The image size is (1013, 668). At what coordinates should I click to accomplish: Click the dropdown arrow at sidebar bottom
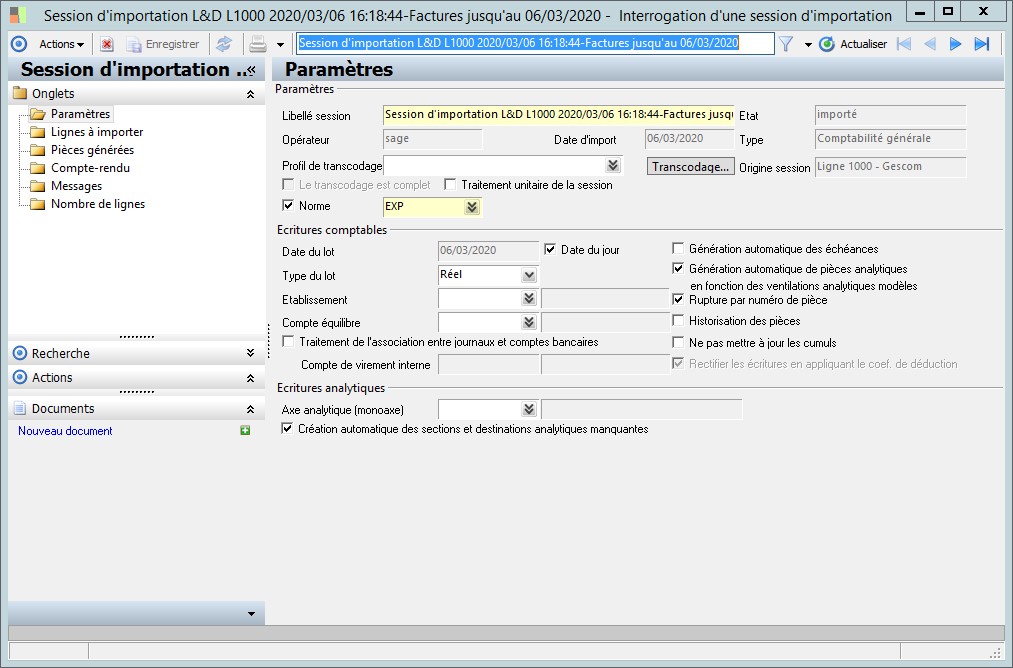251,614
